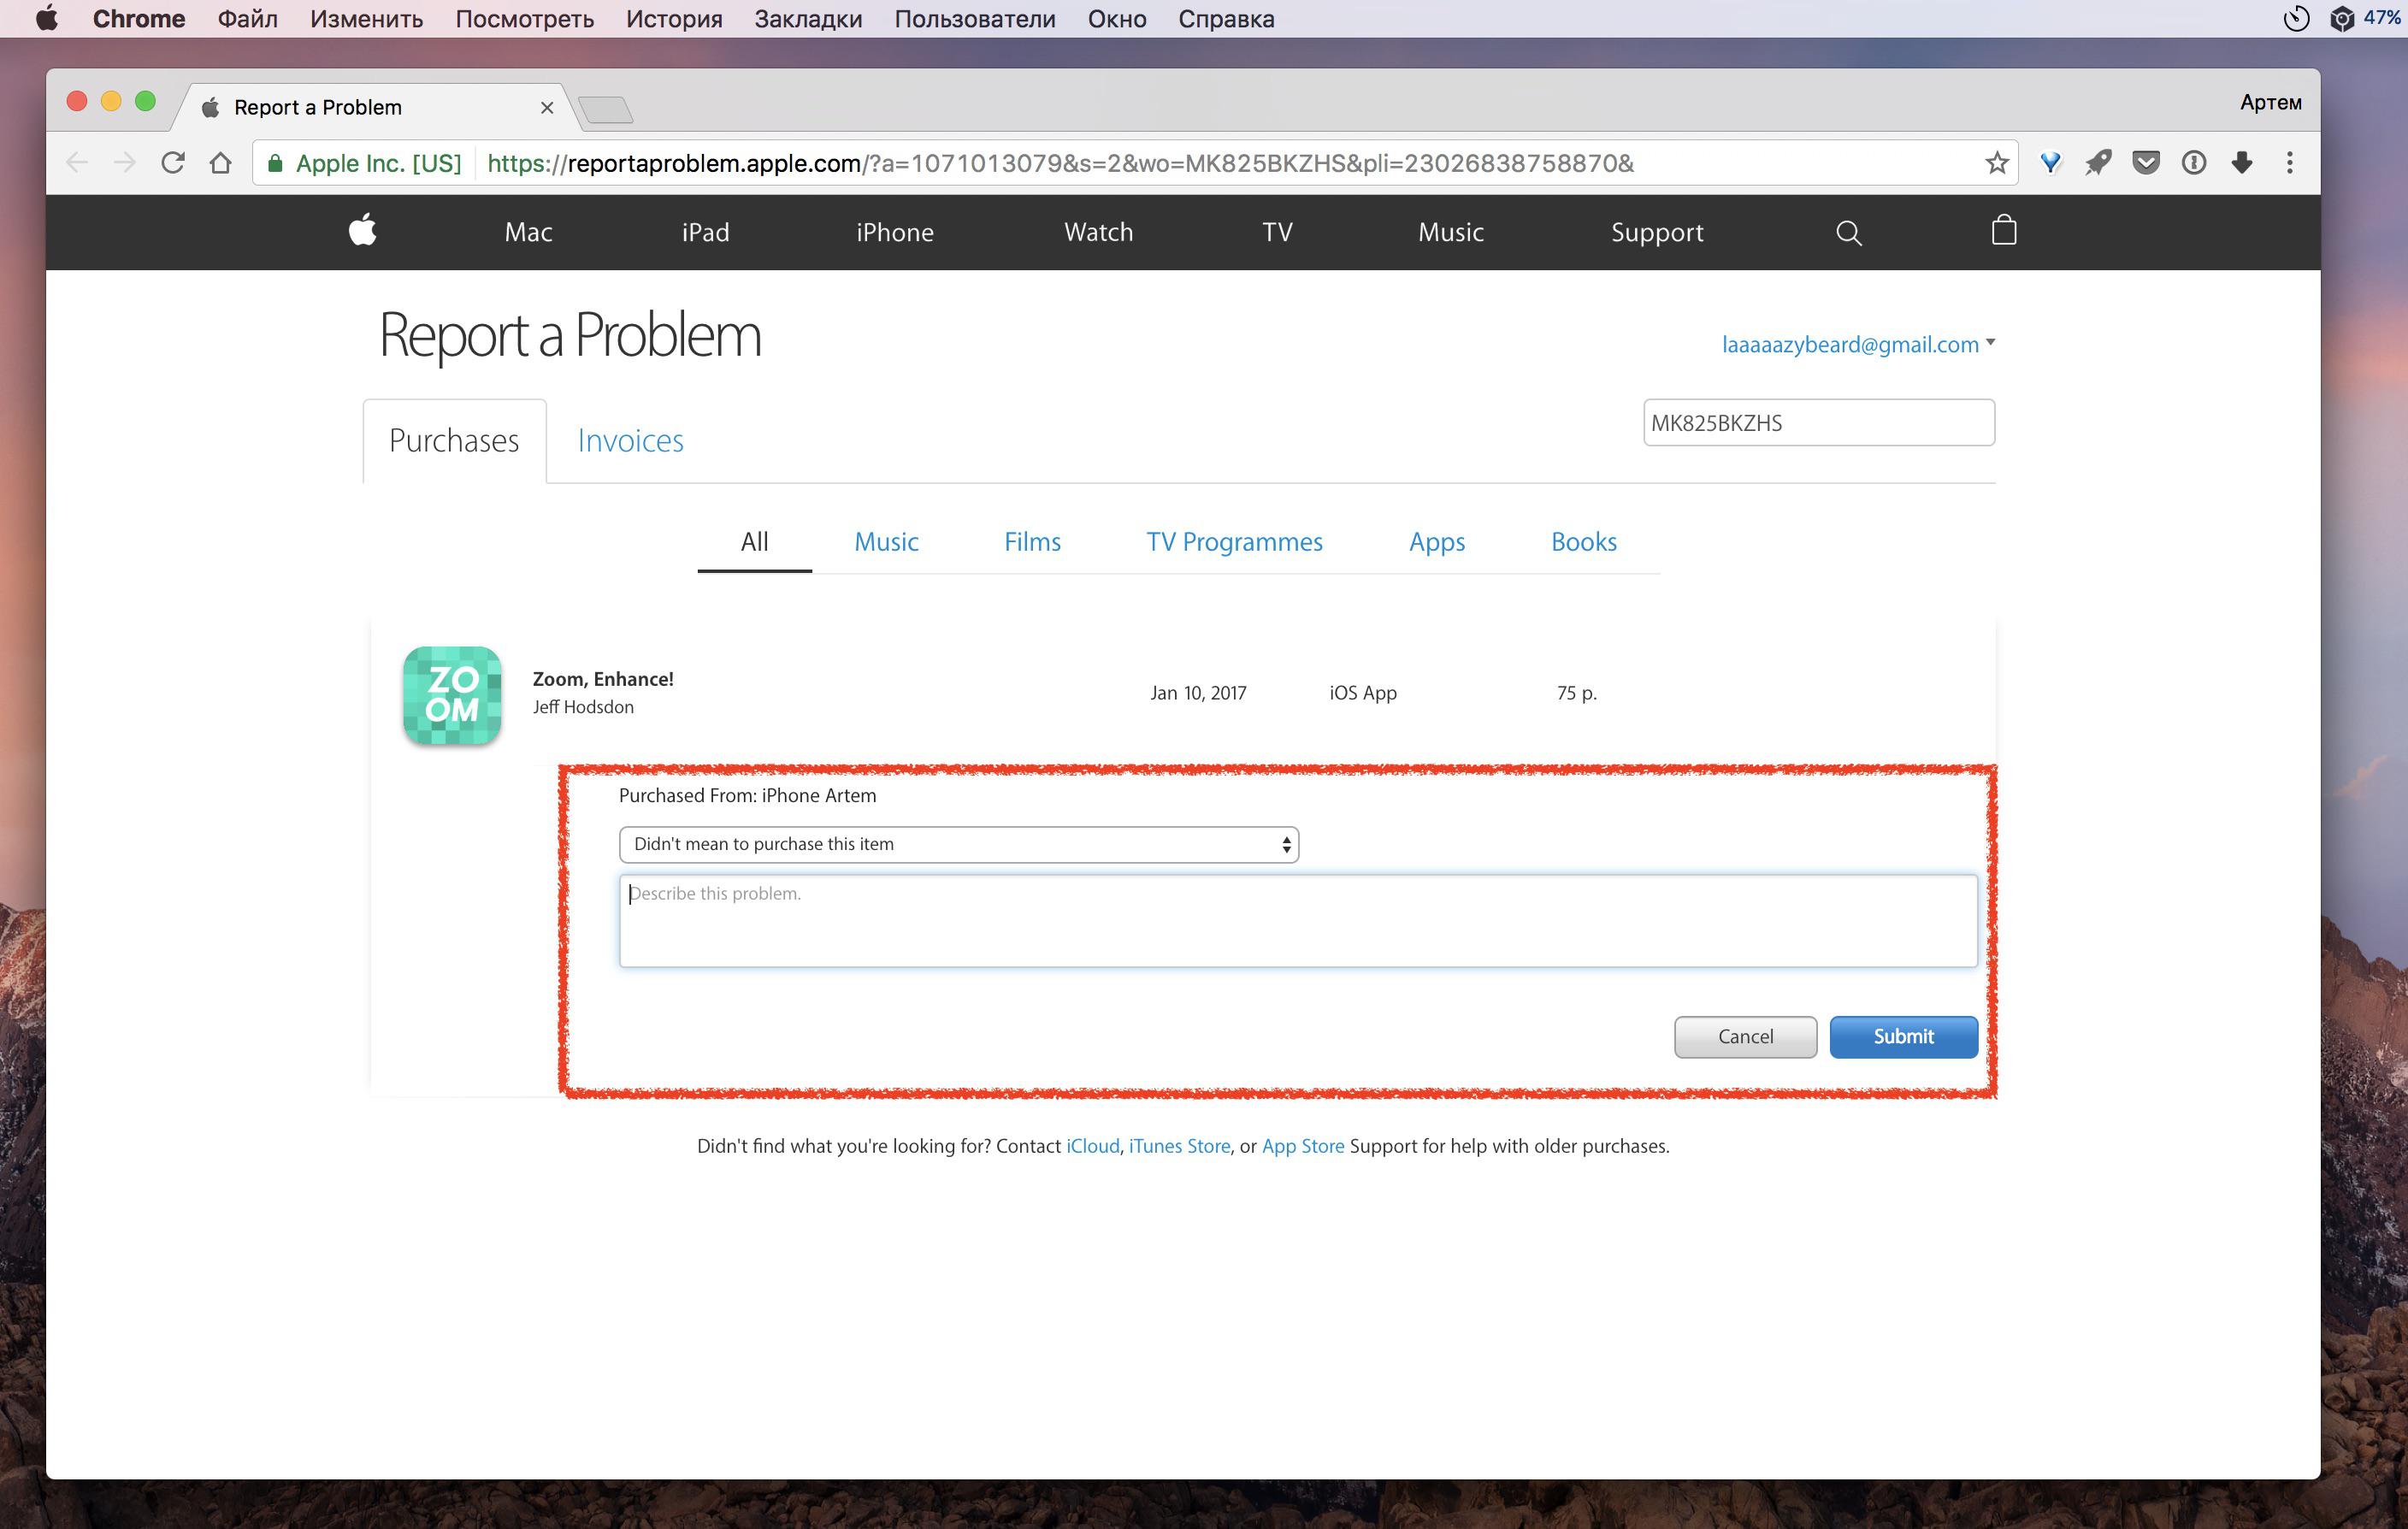Switch to the Purchases tab
The image size is (2408, 1529).
click(x=454, y=441)
